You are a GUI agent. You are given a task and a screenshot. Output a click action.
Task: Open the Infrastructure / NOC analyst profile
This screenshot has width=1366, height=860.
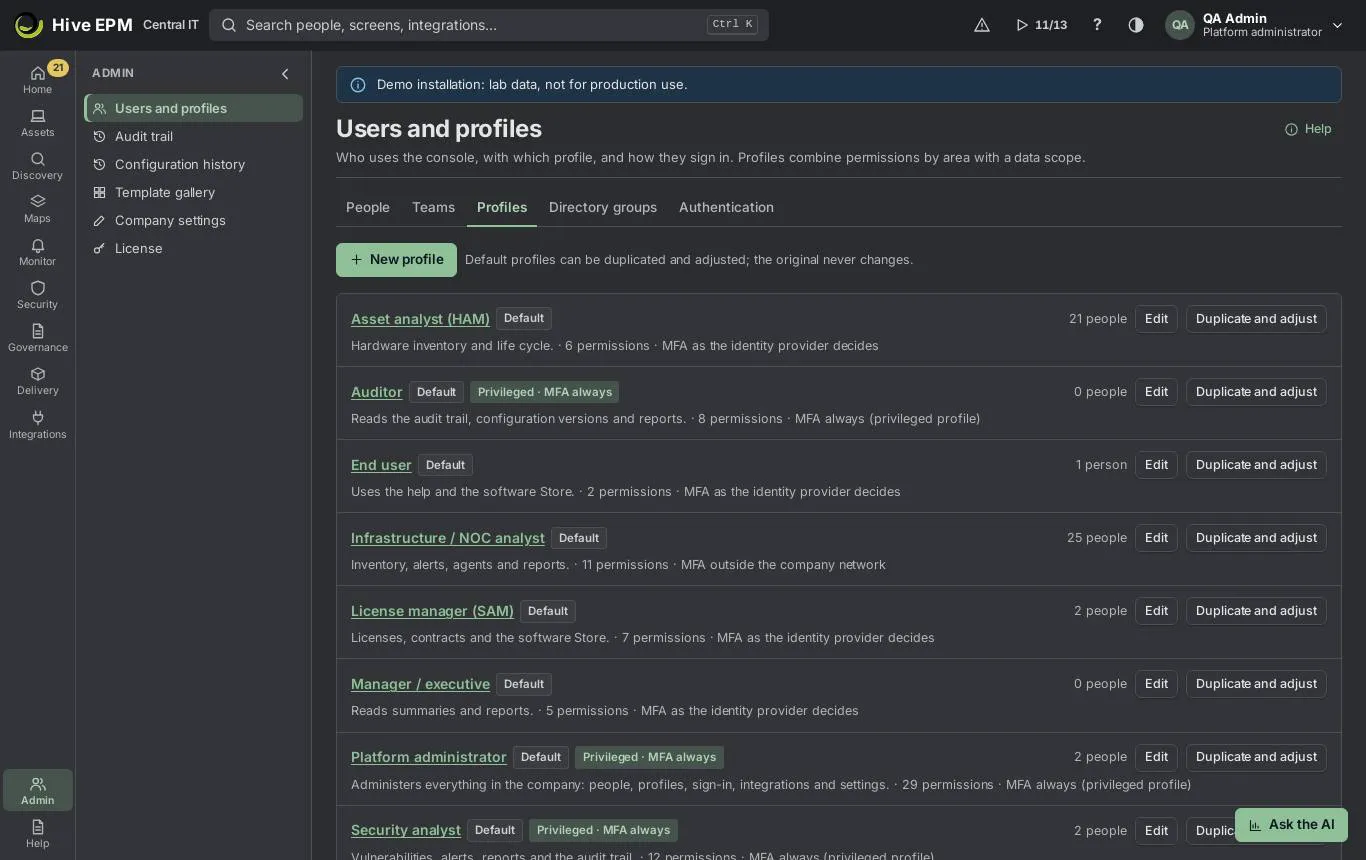coord(448,538)
